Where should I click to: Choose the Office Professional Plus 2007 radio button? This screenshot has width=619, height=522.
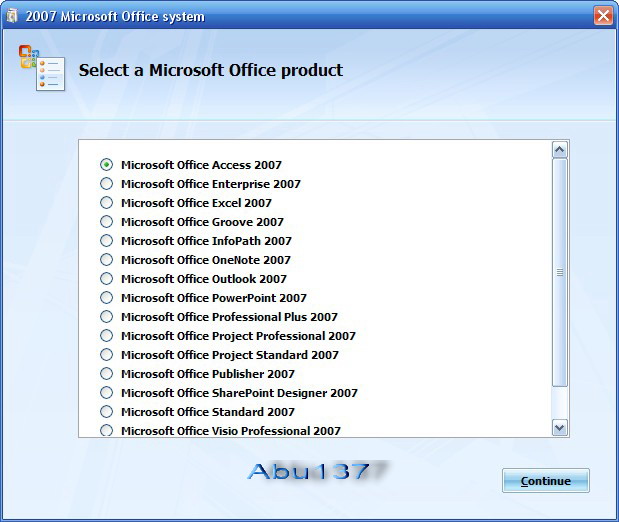[106, 316]
